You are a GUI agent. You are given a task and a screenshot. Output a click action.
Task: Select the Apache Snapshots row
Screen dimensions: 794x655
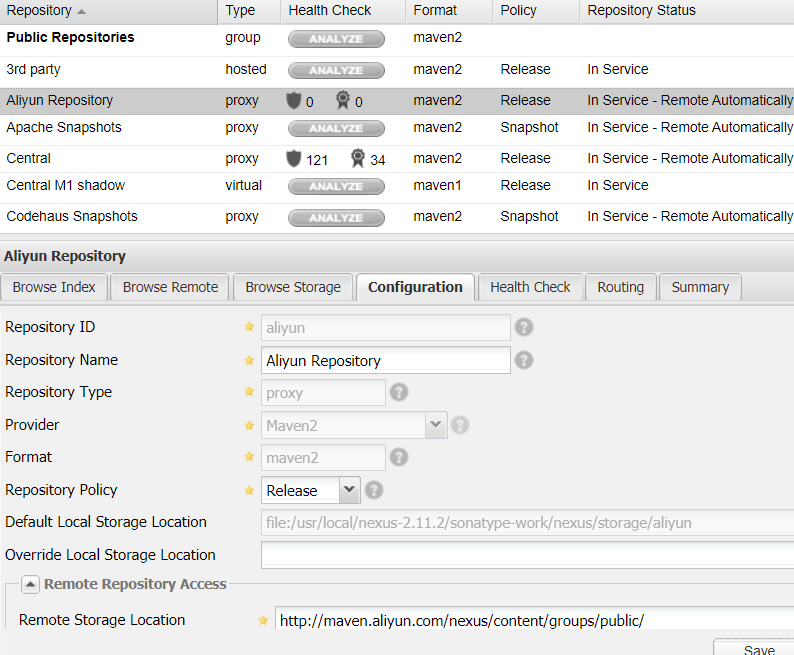coord(397,129)
